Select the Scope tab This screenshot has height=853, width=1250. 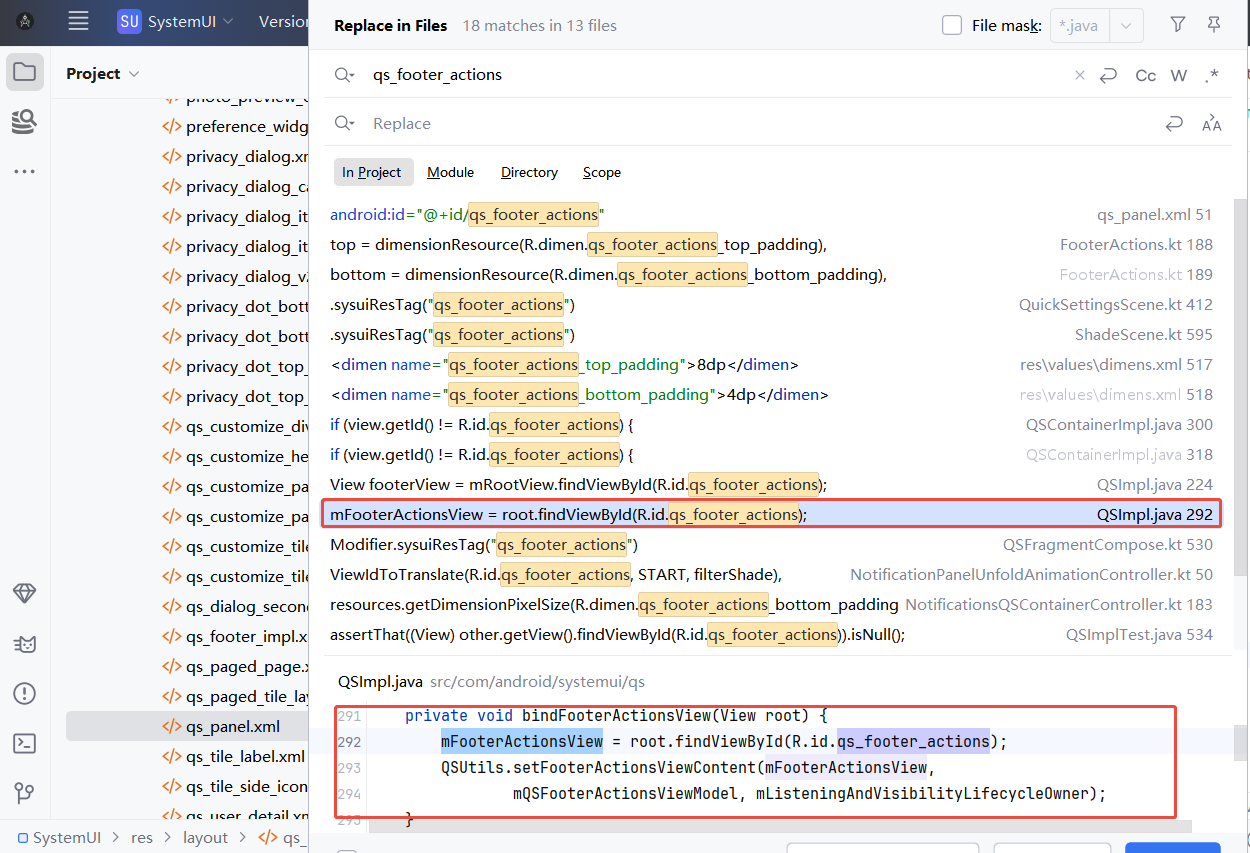point(602,172)
